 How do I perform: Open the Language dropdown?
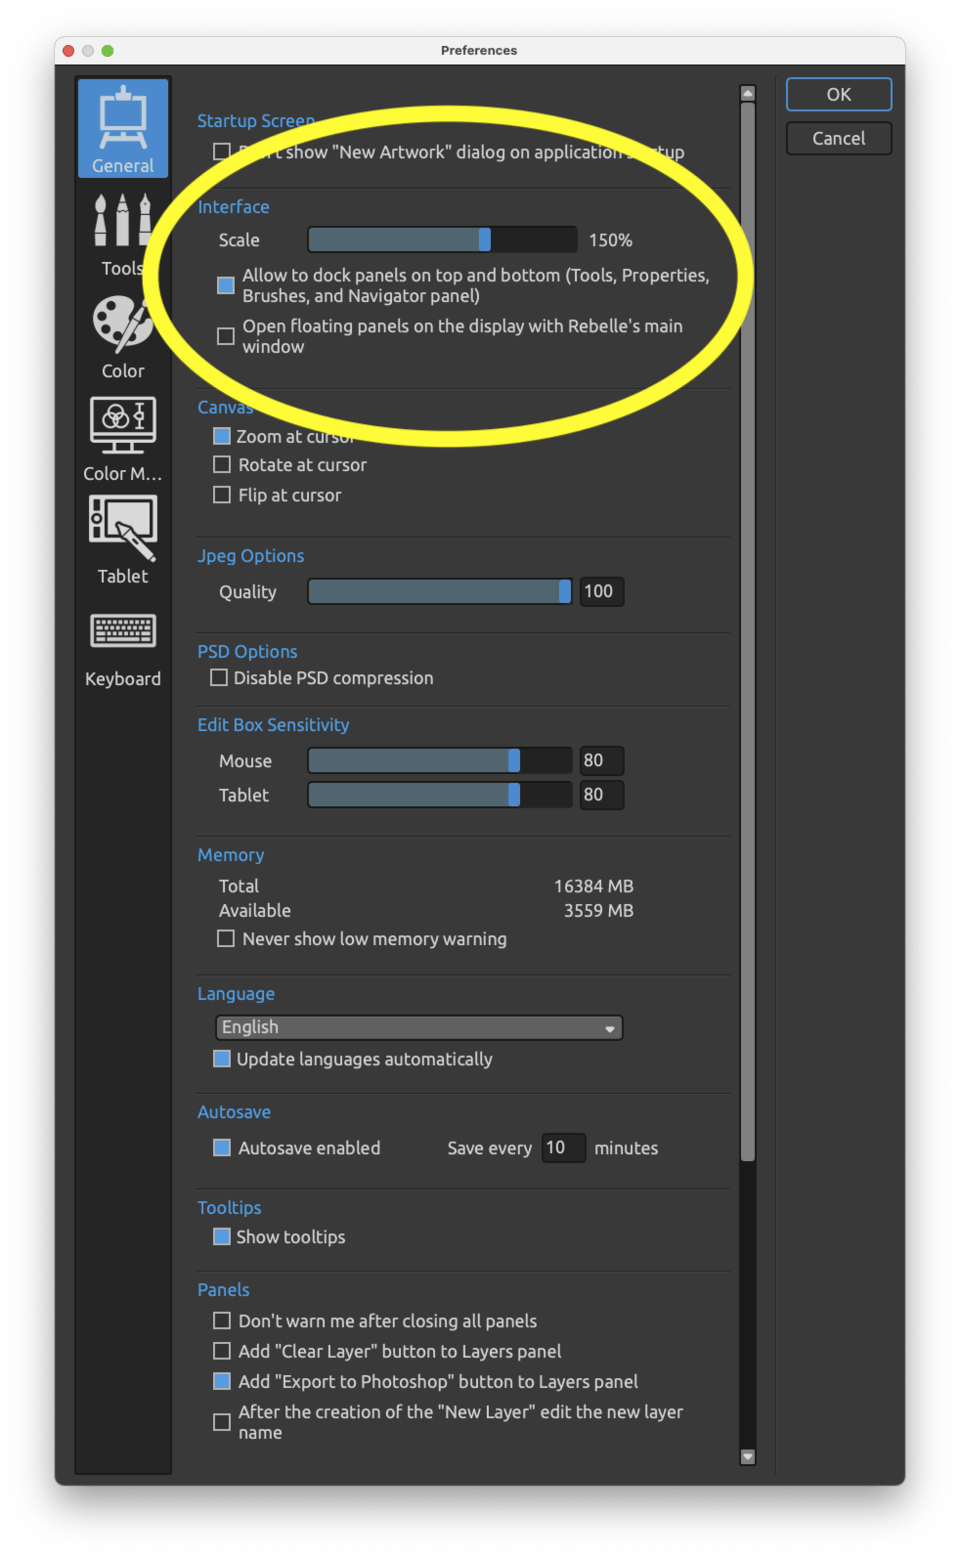click(418, 1027)
